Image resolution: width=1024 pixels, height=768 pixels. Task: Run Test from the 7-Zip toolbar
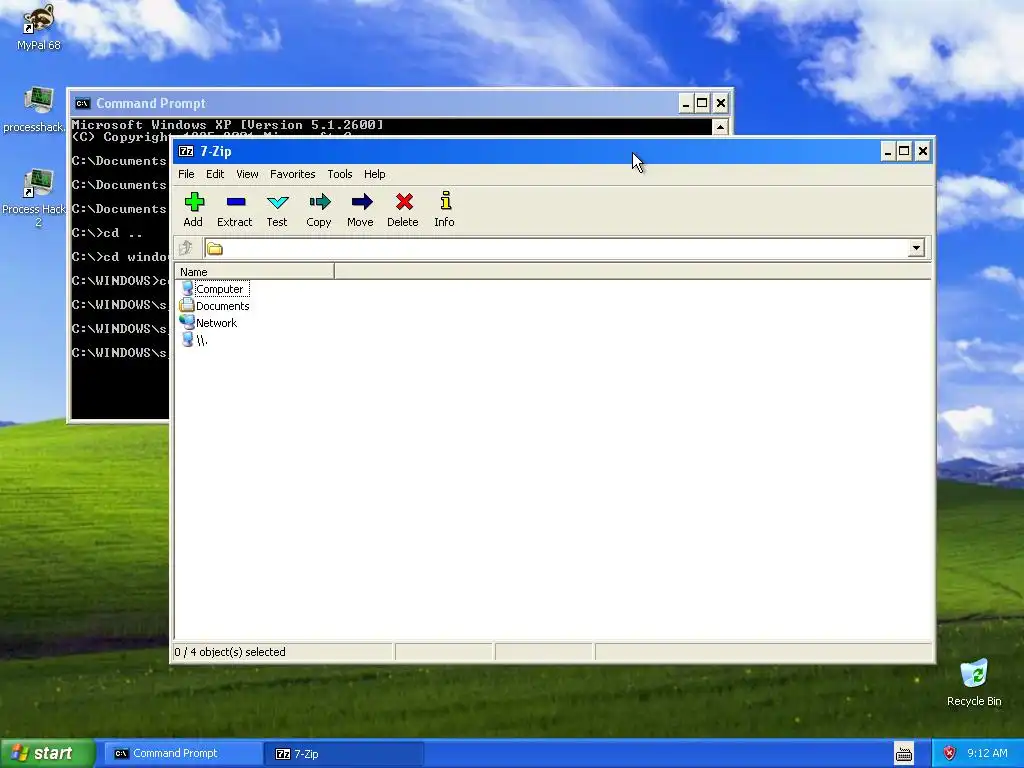(277, 210)
